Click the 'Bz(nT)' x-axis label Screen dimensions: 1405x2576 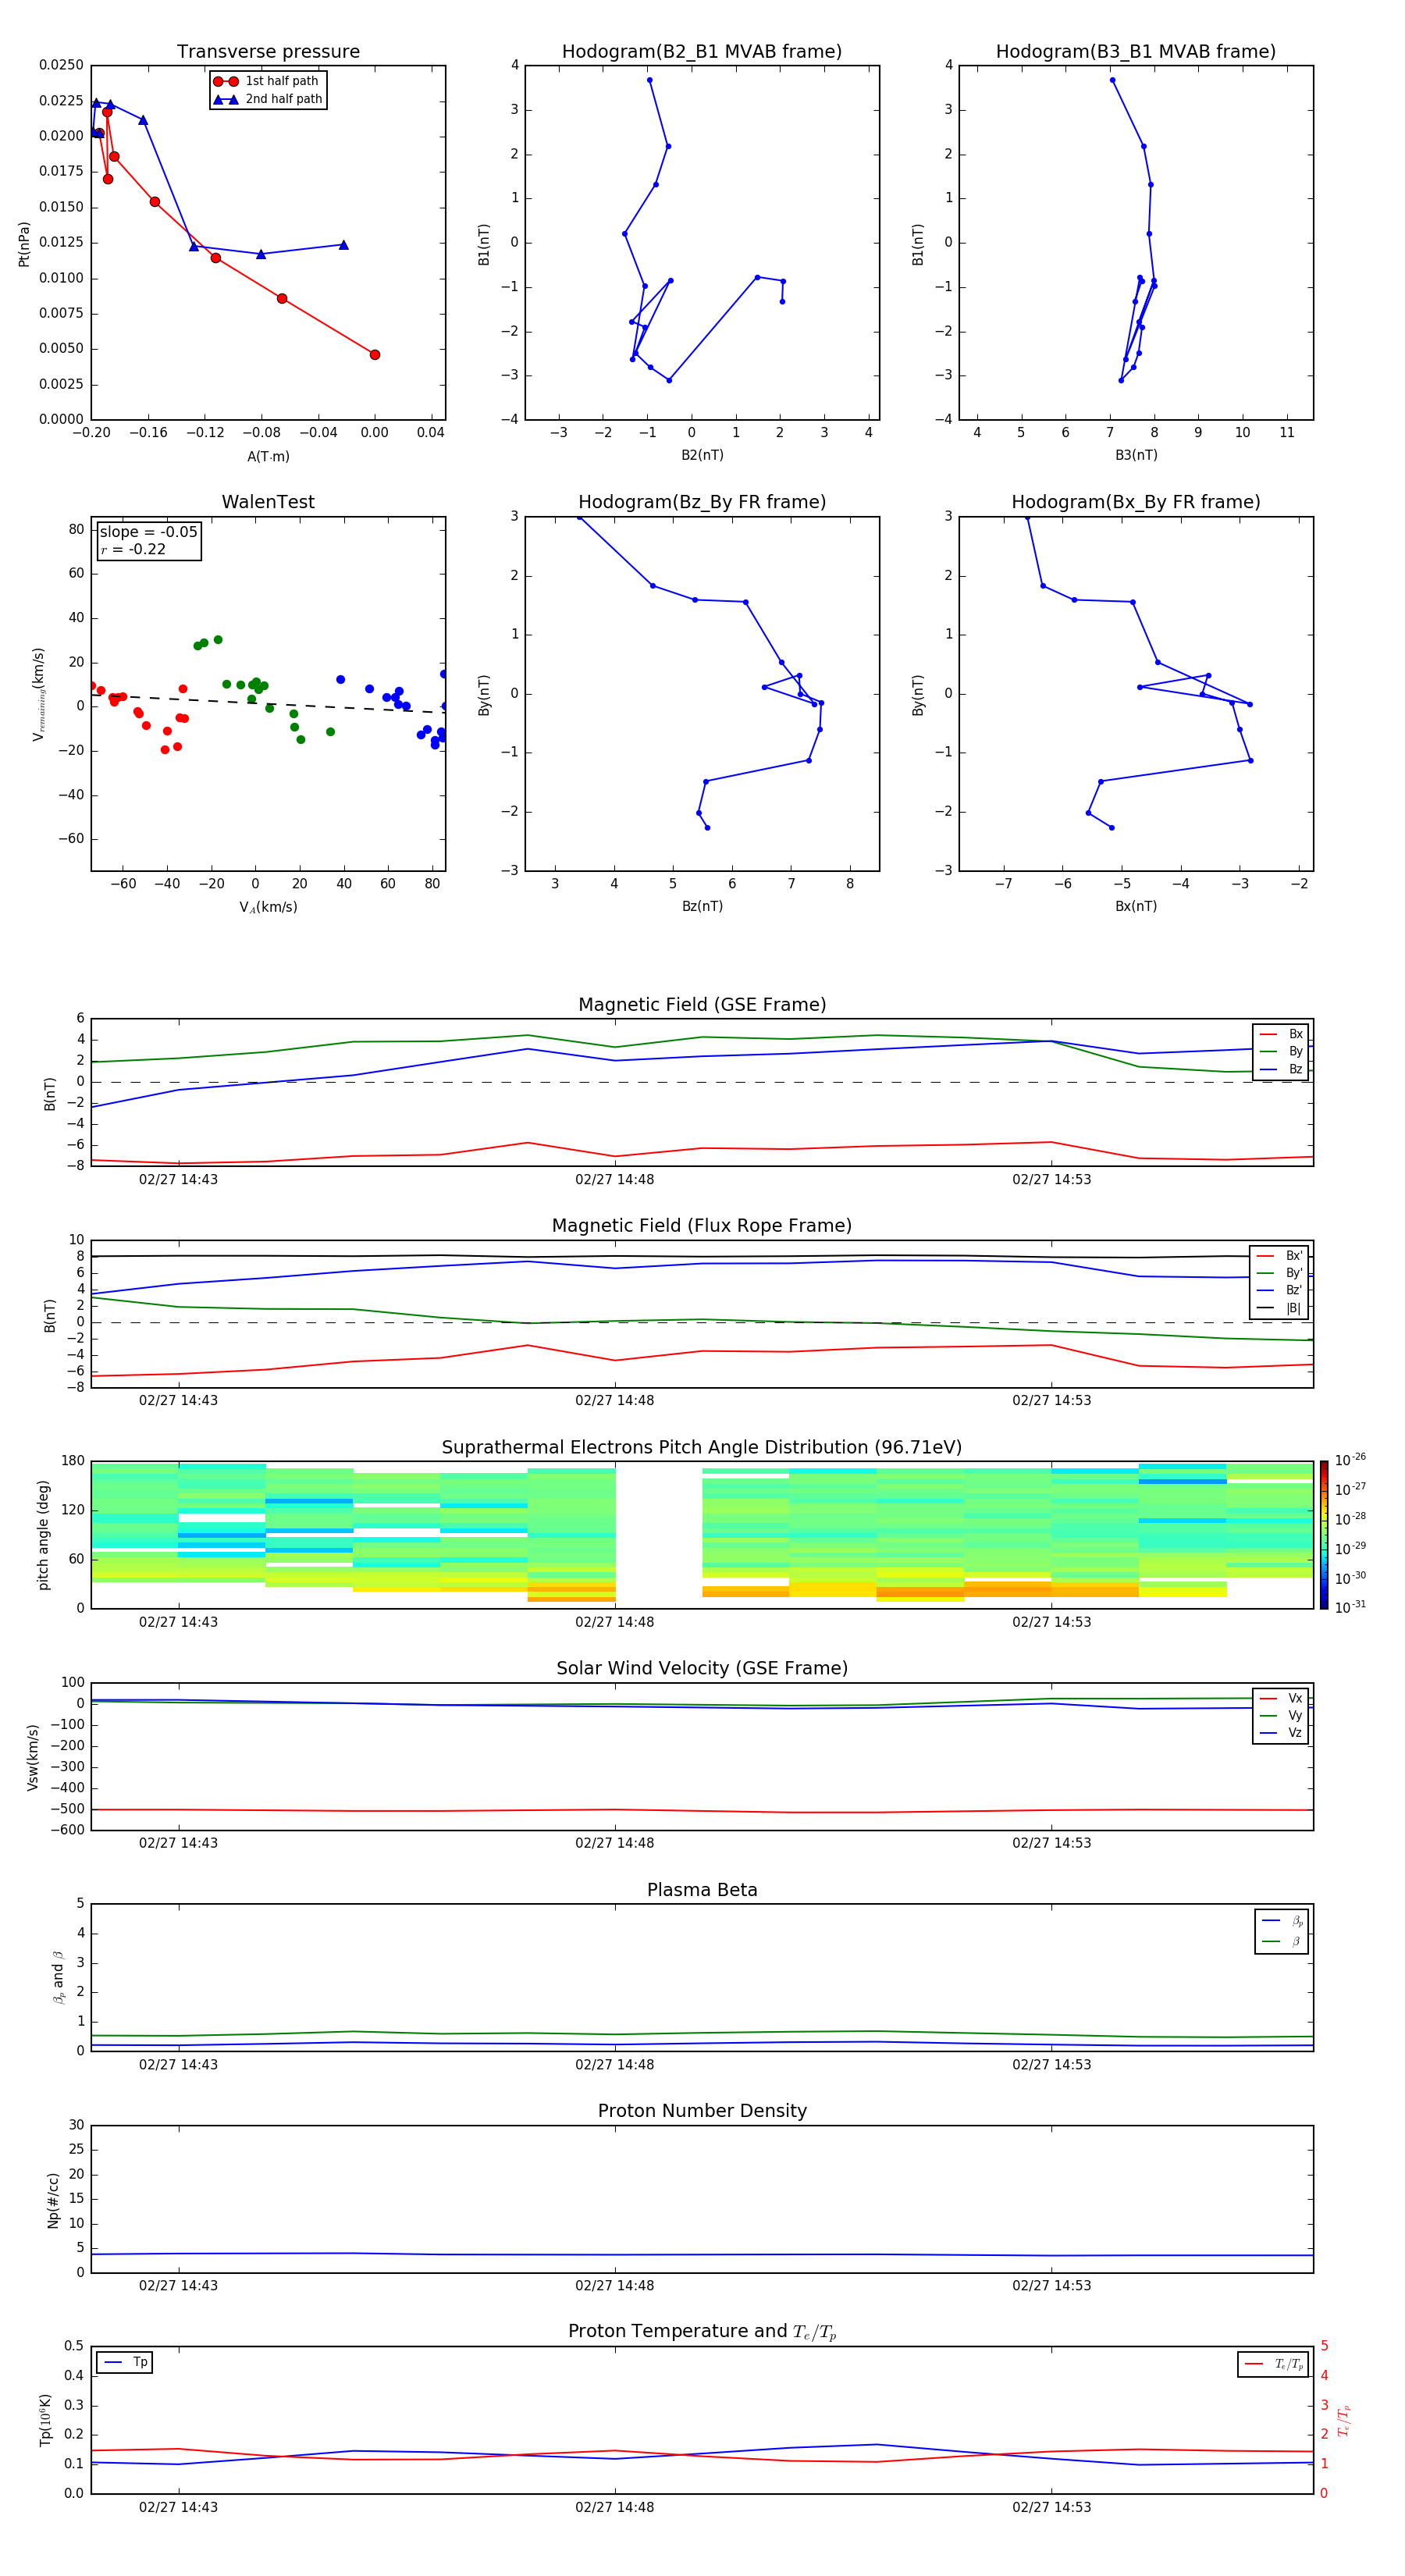702,907
